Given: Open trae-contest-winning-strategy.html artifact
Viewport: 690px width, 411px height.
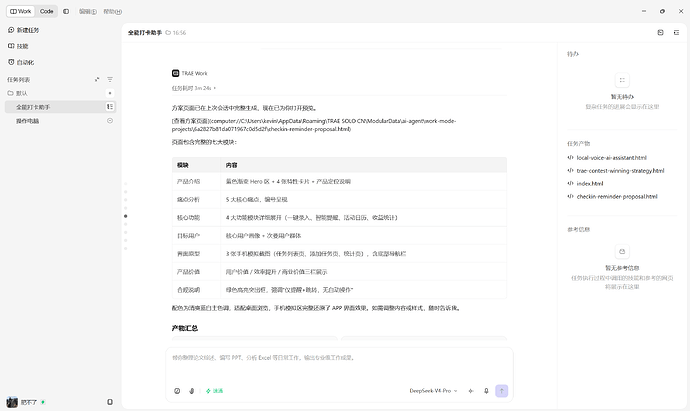Looking at the screenshot, I should (620, 171).
